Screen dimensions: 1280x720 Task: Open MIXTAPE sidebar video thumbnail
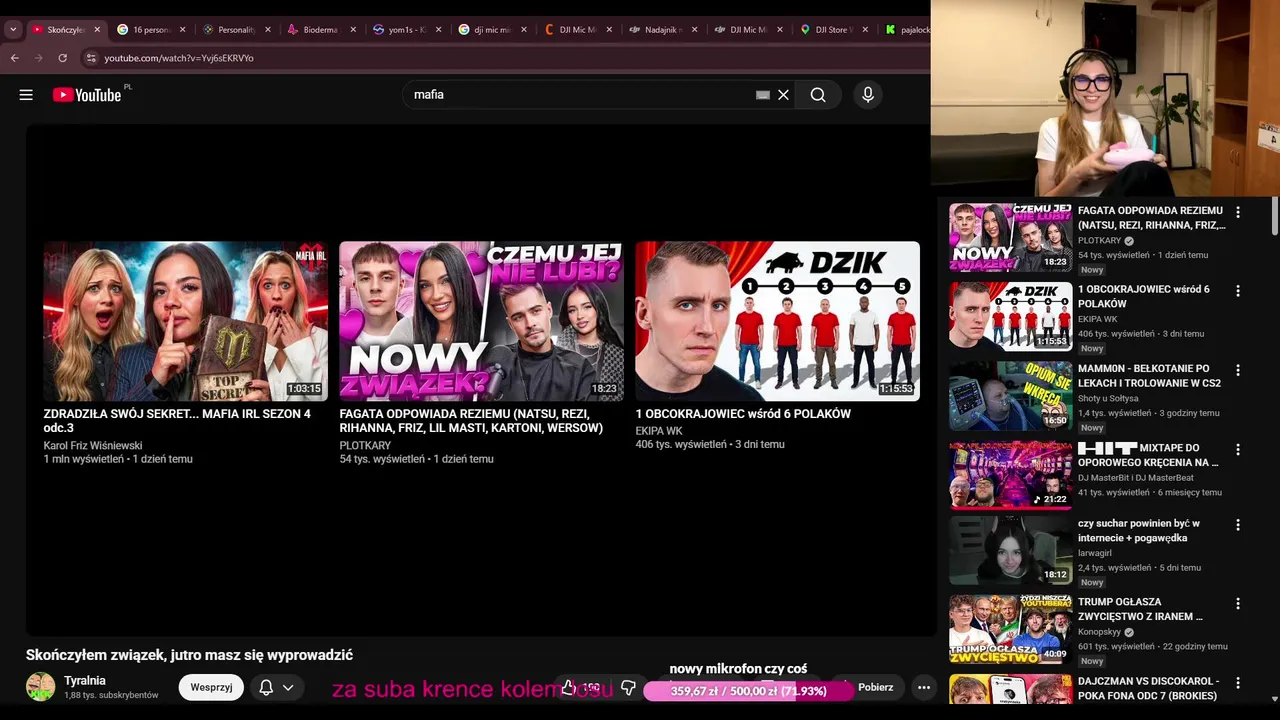pyautogui.click(x=1010, y=475)
